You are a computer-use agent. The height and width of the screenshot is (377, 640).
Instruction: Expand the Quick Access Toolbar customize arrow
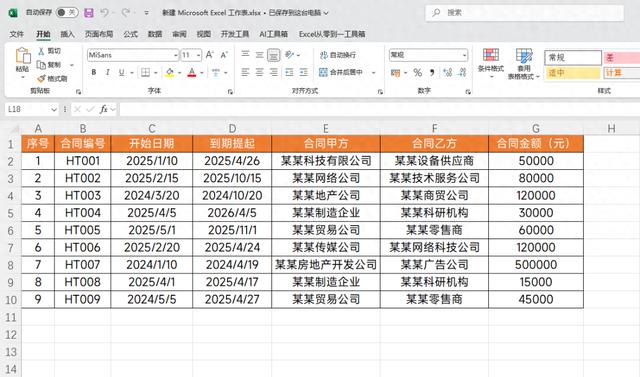click(146, 13)
